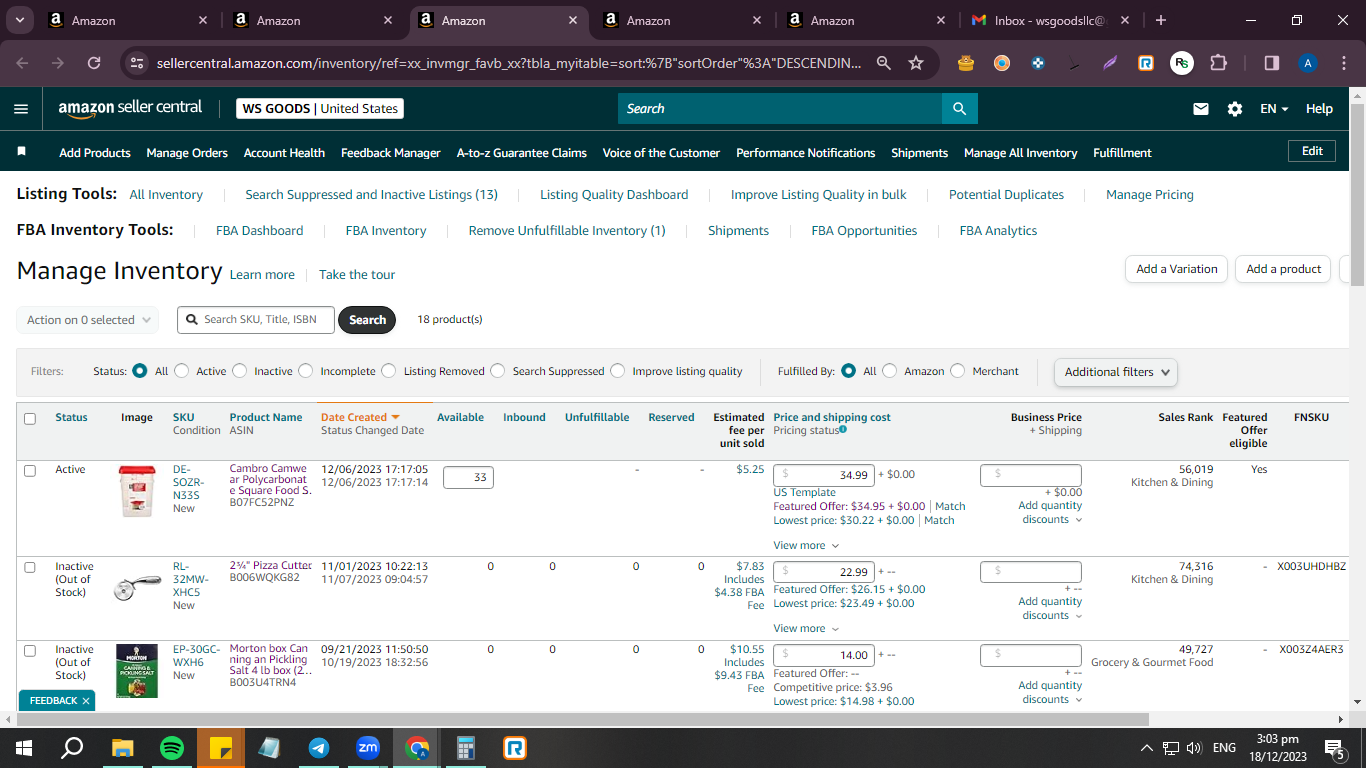Toggle the Chrome side panel icon

click(x=1272, y=63)
